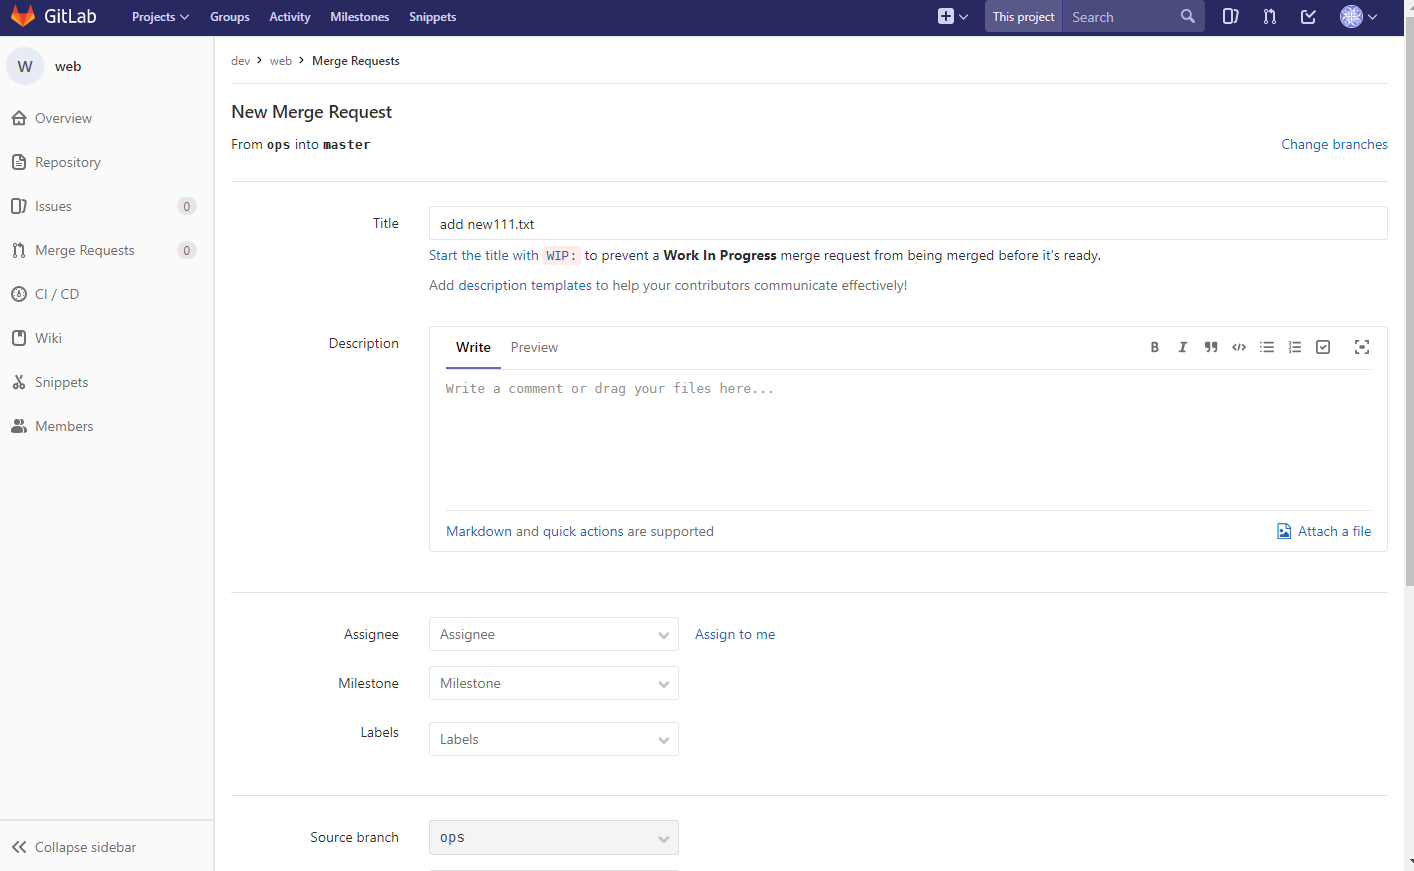The image size is (1414, 871).
Task: Open the Milestone dropdown
Action: (x=554, y=683)
